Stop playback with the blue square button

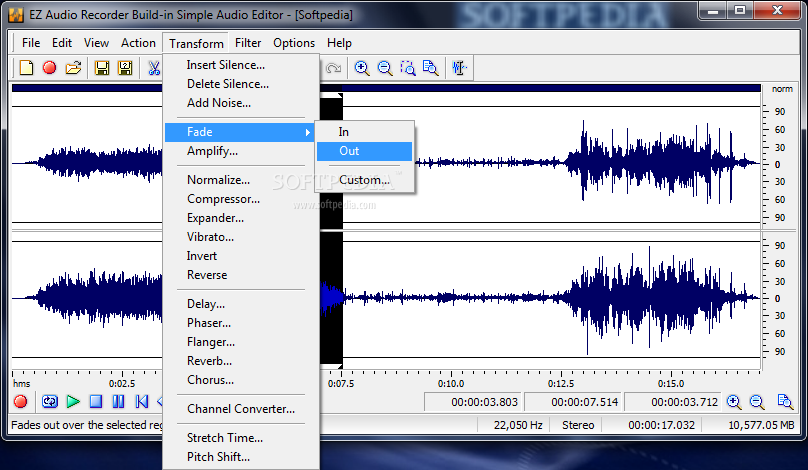click(96, 401)
